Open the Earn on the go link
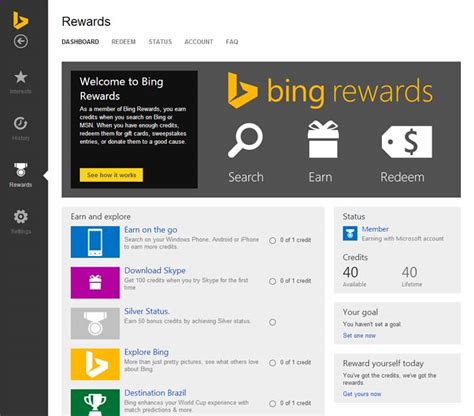 (x=151, y=230)
